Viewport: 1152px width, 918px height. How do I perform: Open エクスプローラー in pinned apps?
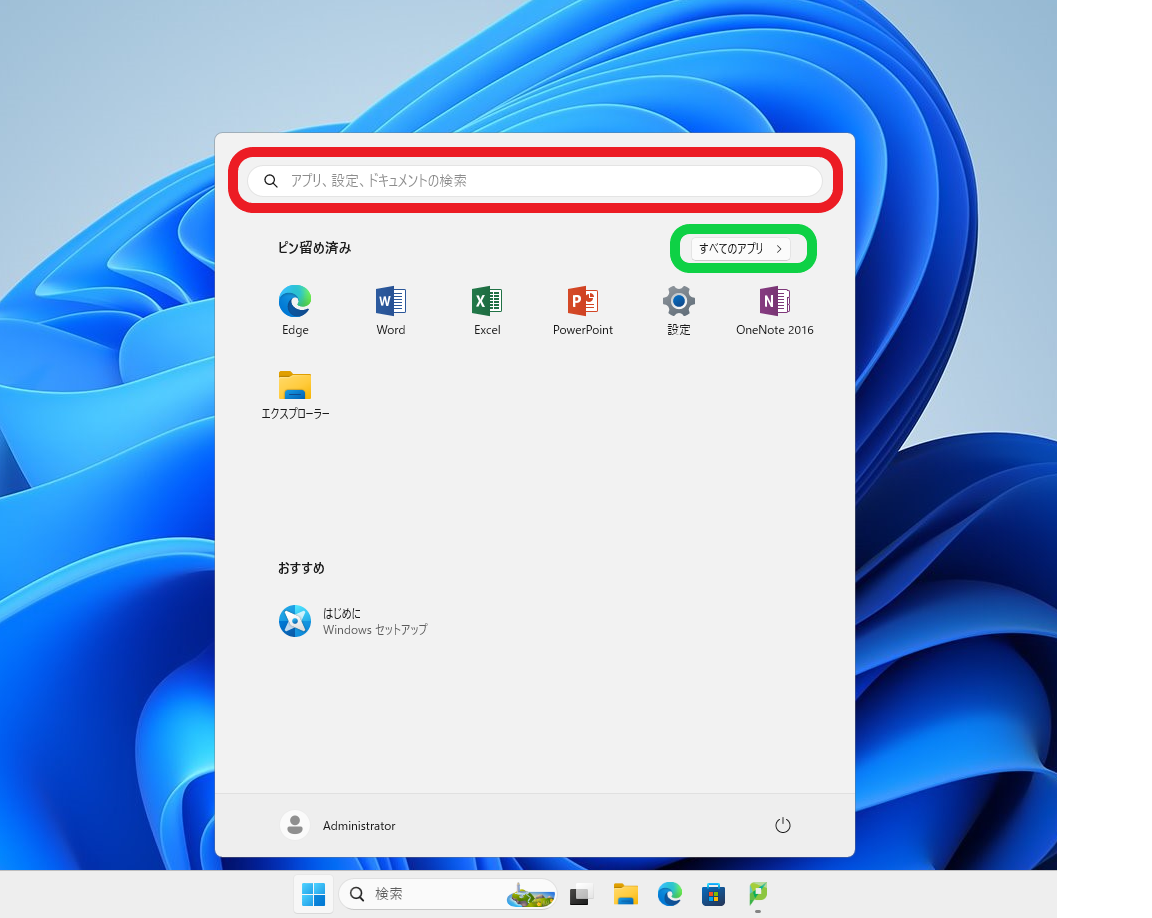[295, 394]
